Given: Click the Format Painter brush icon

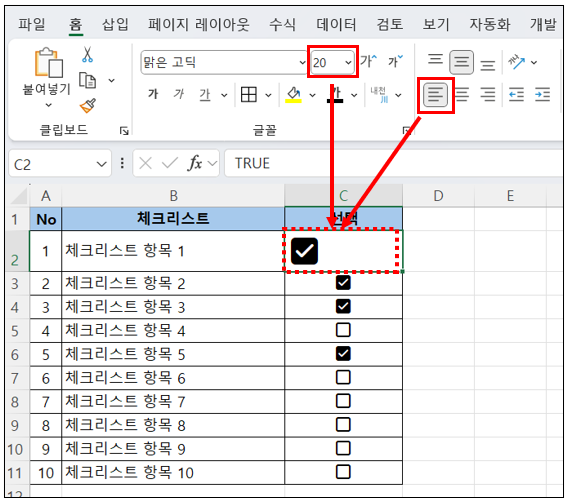Looking at the screenshot, I should 88,105.
